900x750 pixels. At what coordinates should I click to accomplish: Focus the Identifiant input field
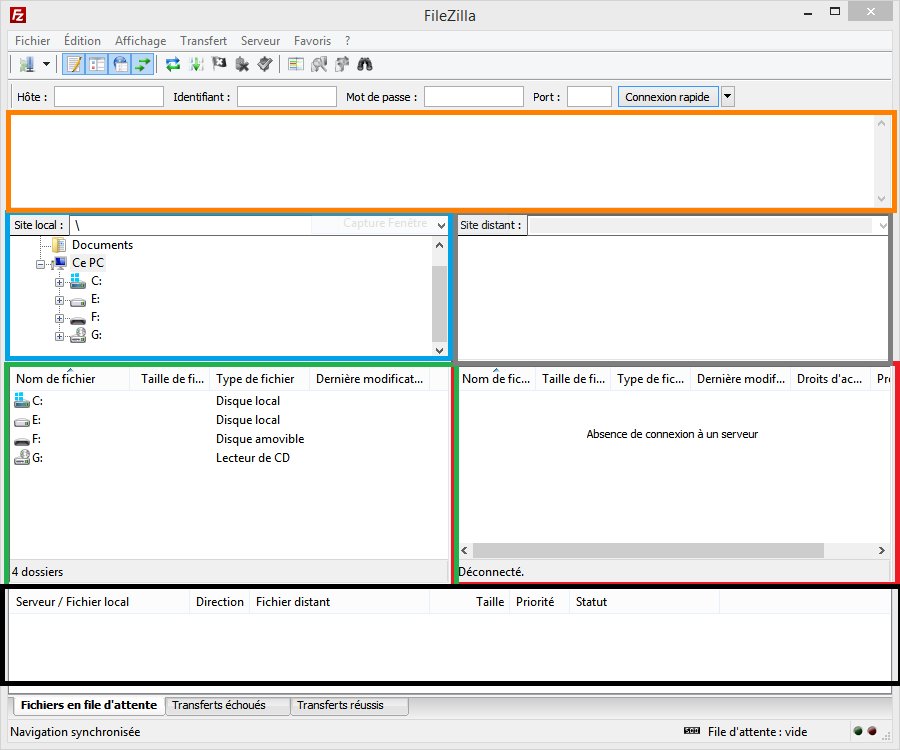(x=287, y=96)
